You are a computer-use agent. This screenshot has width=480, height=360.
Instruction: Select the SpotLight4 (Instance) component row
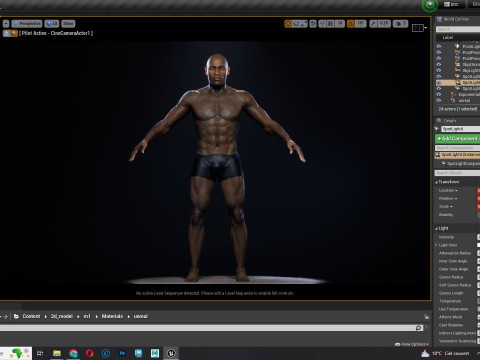pyautogui.click(x=457, y=155)
